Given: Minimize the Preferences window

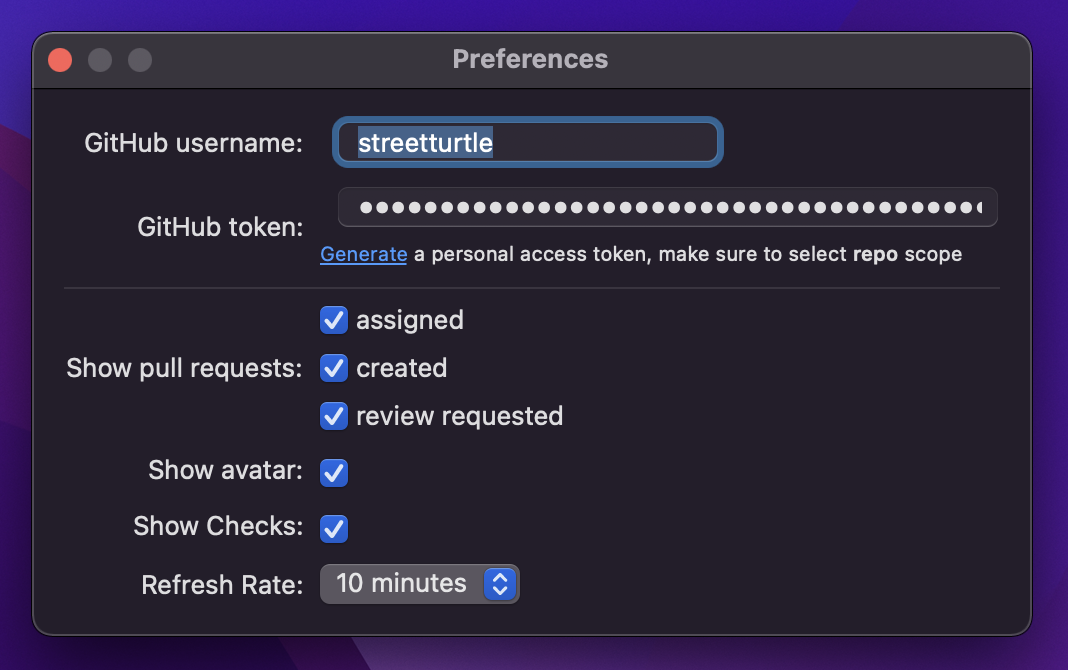Looking at the screenshot, I should click(100, 60).
